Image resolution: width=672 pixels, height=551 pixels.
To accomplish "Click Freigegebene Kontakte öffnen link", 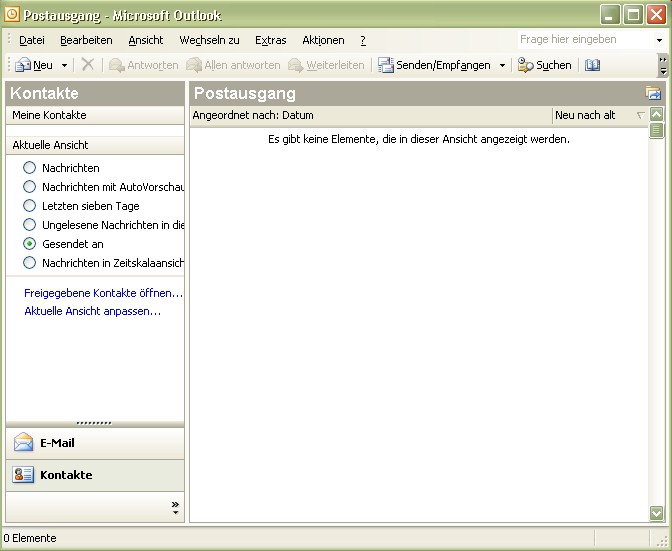I will (103, 293).
